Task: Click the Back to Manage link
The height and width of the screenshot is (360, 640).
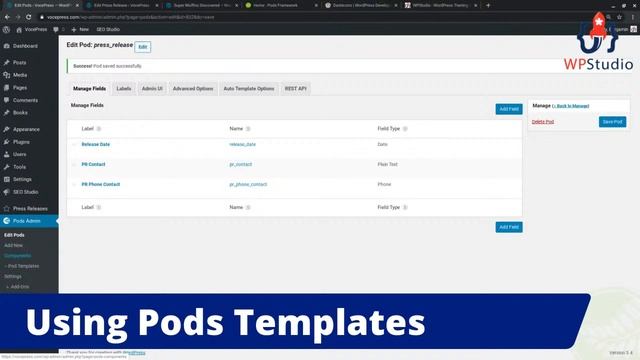Action: coord(570,106)
